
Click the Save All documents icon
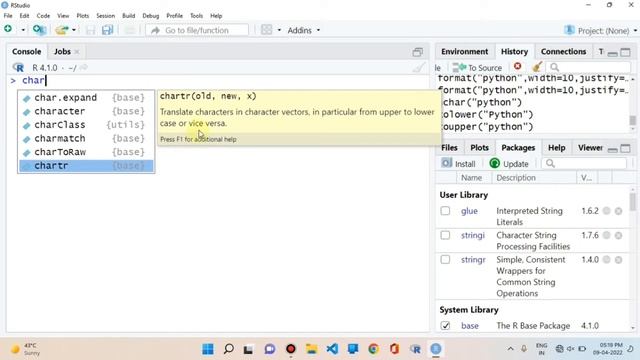point(107,30)
